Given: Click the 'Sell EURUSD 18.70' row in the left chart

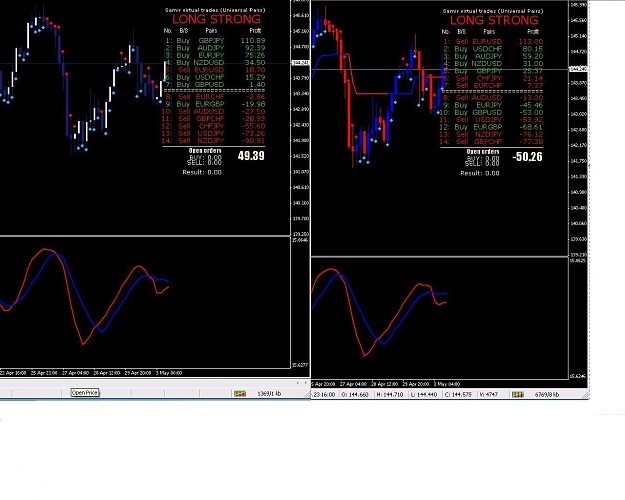Looking at the screenshot, I should click(x=215, y=70).
